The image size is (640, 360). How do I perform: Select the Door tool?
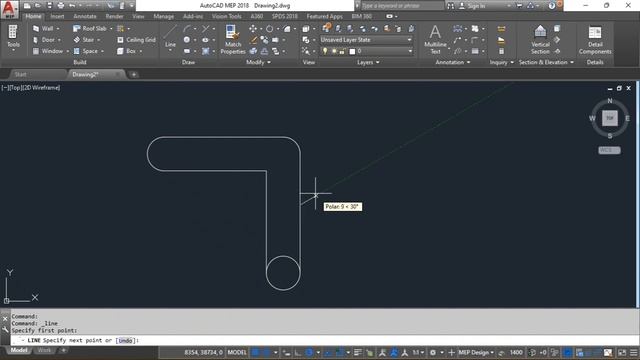44,40
